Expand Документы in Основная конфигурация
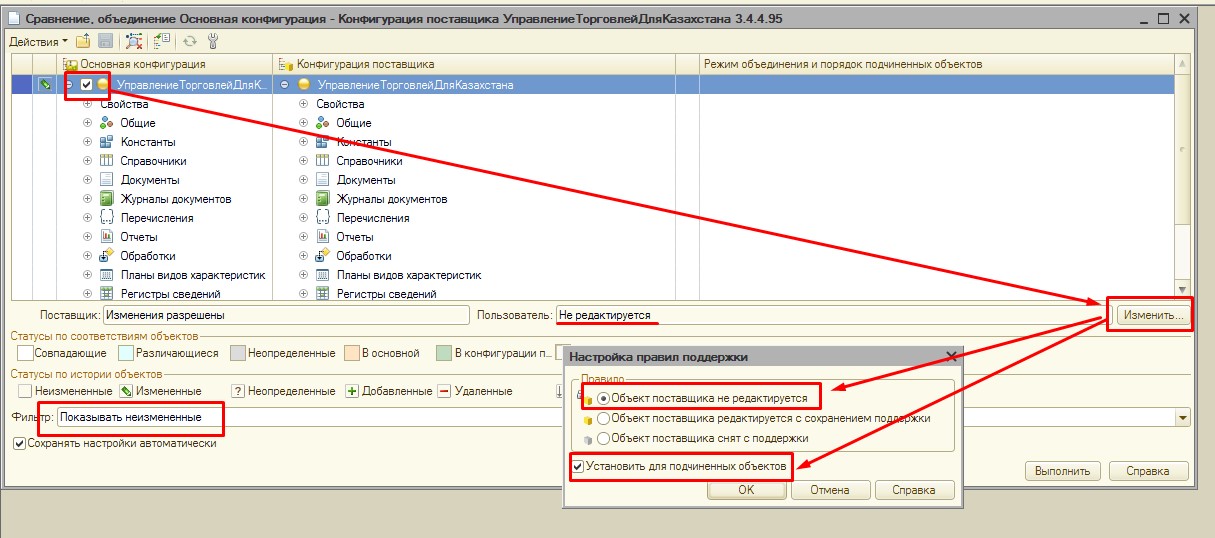 click(87, 180)
